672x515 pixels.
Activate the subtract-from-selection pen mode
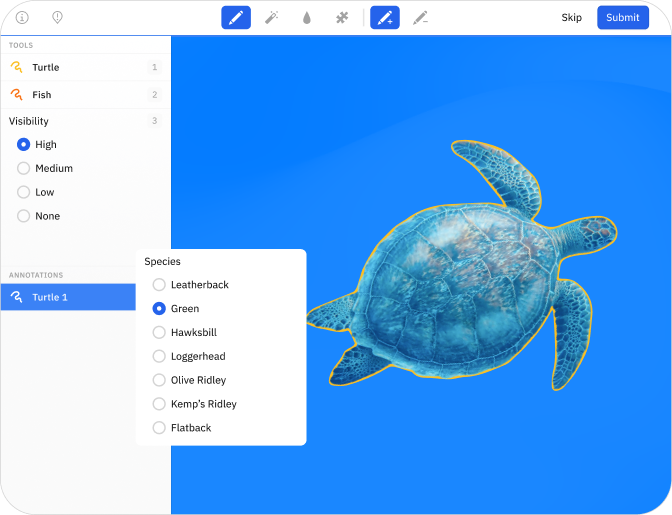420,18
